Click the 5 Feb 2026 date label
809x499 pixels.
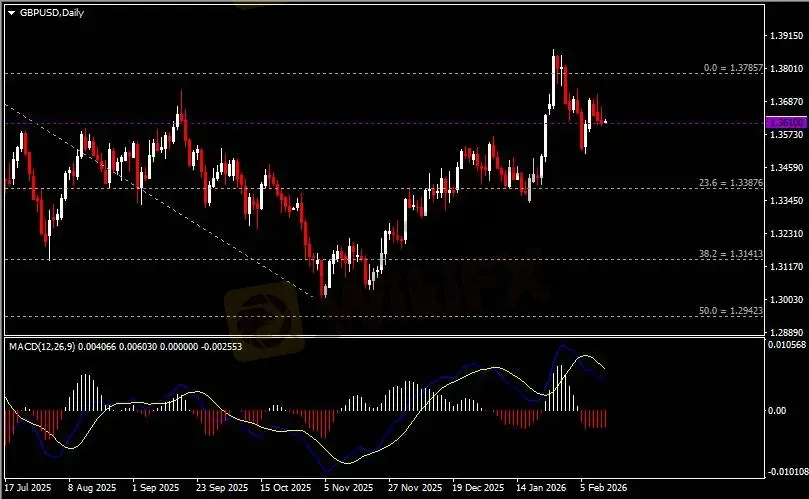point(604,488)
